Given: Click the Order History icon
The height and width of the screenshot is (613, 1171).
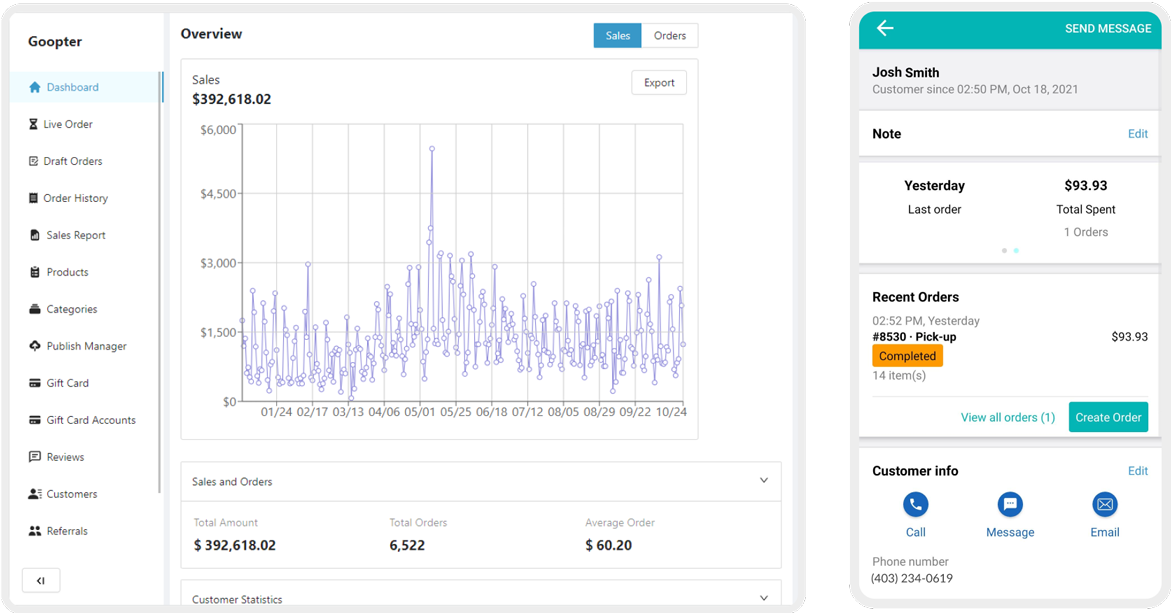Looking at the screenshot, I should click(33, 198).
